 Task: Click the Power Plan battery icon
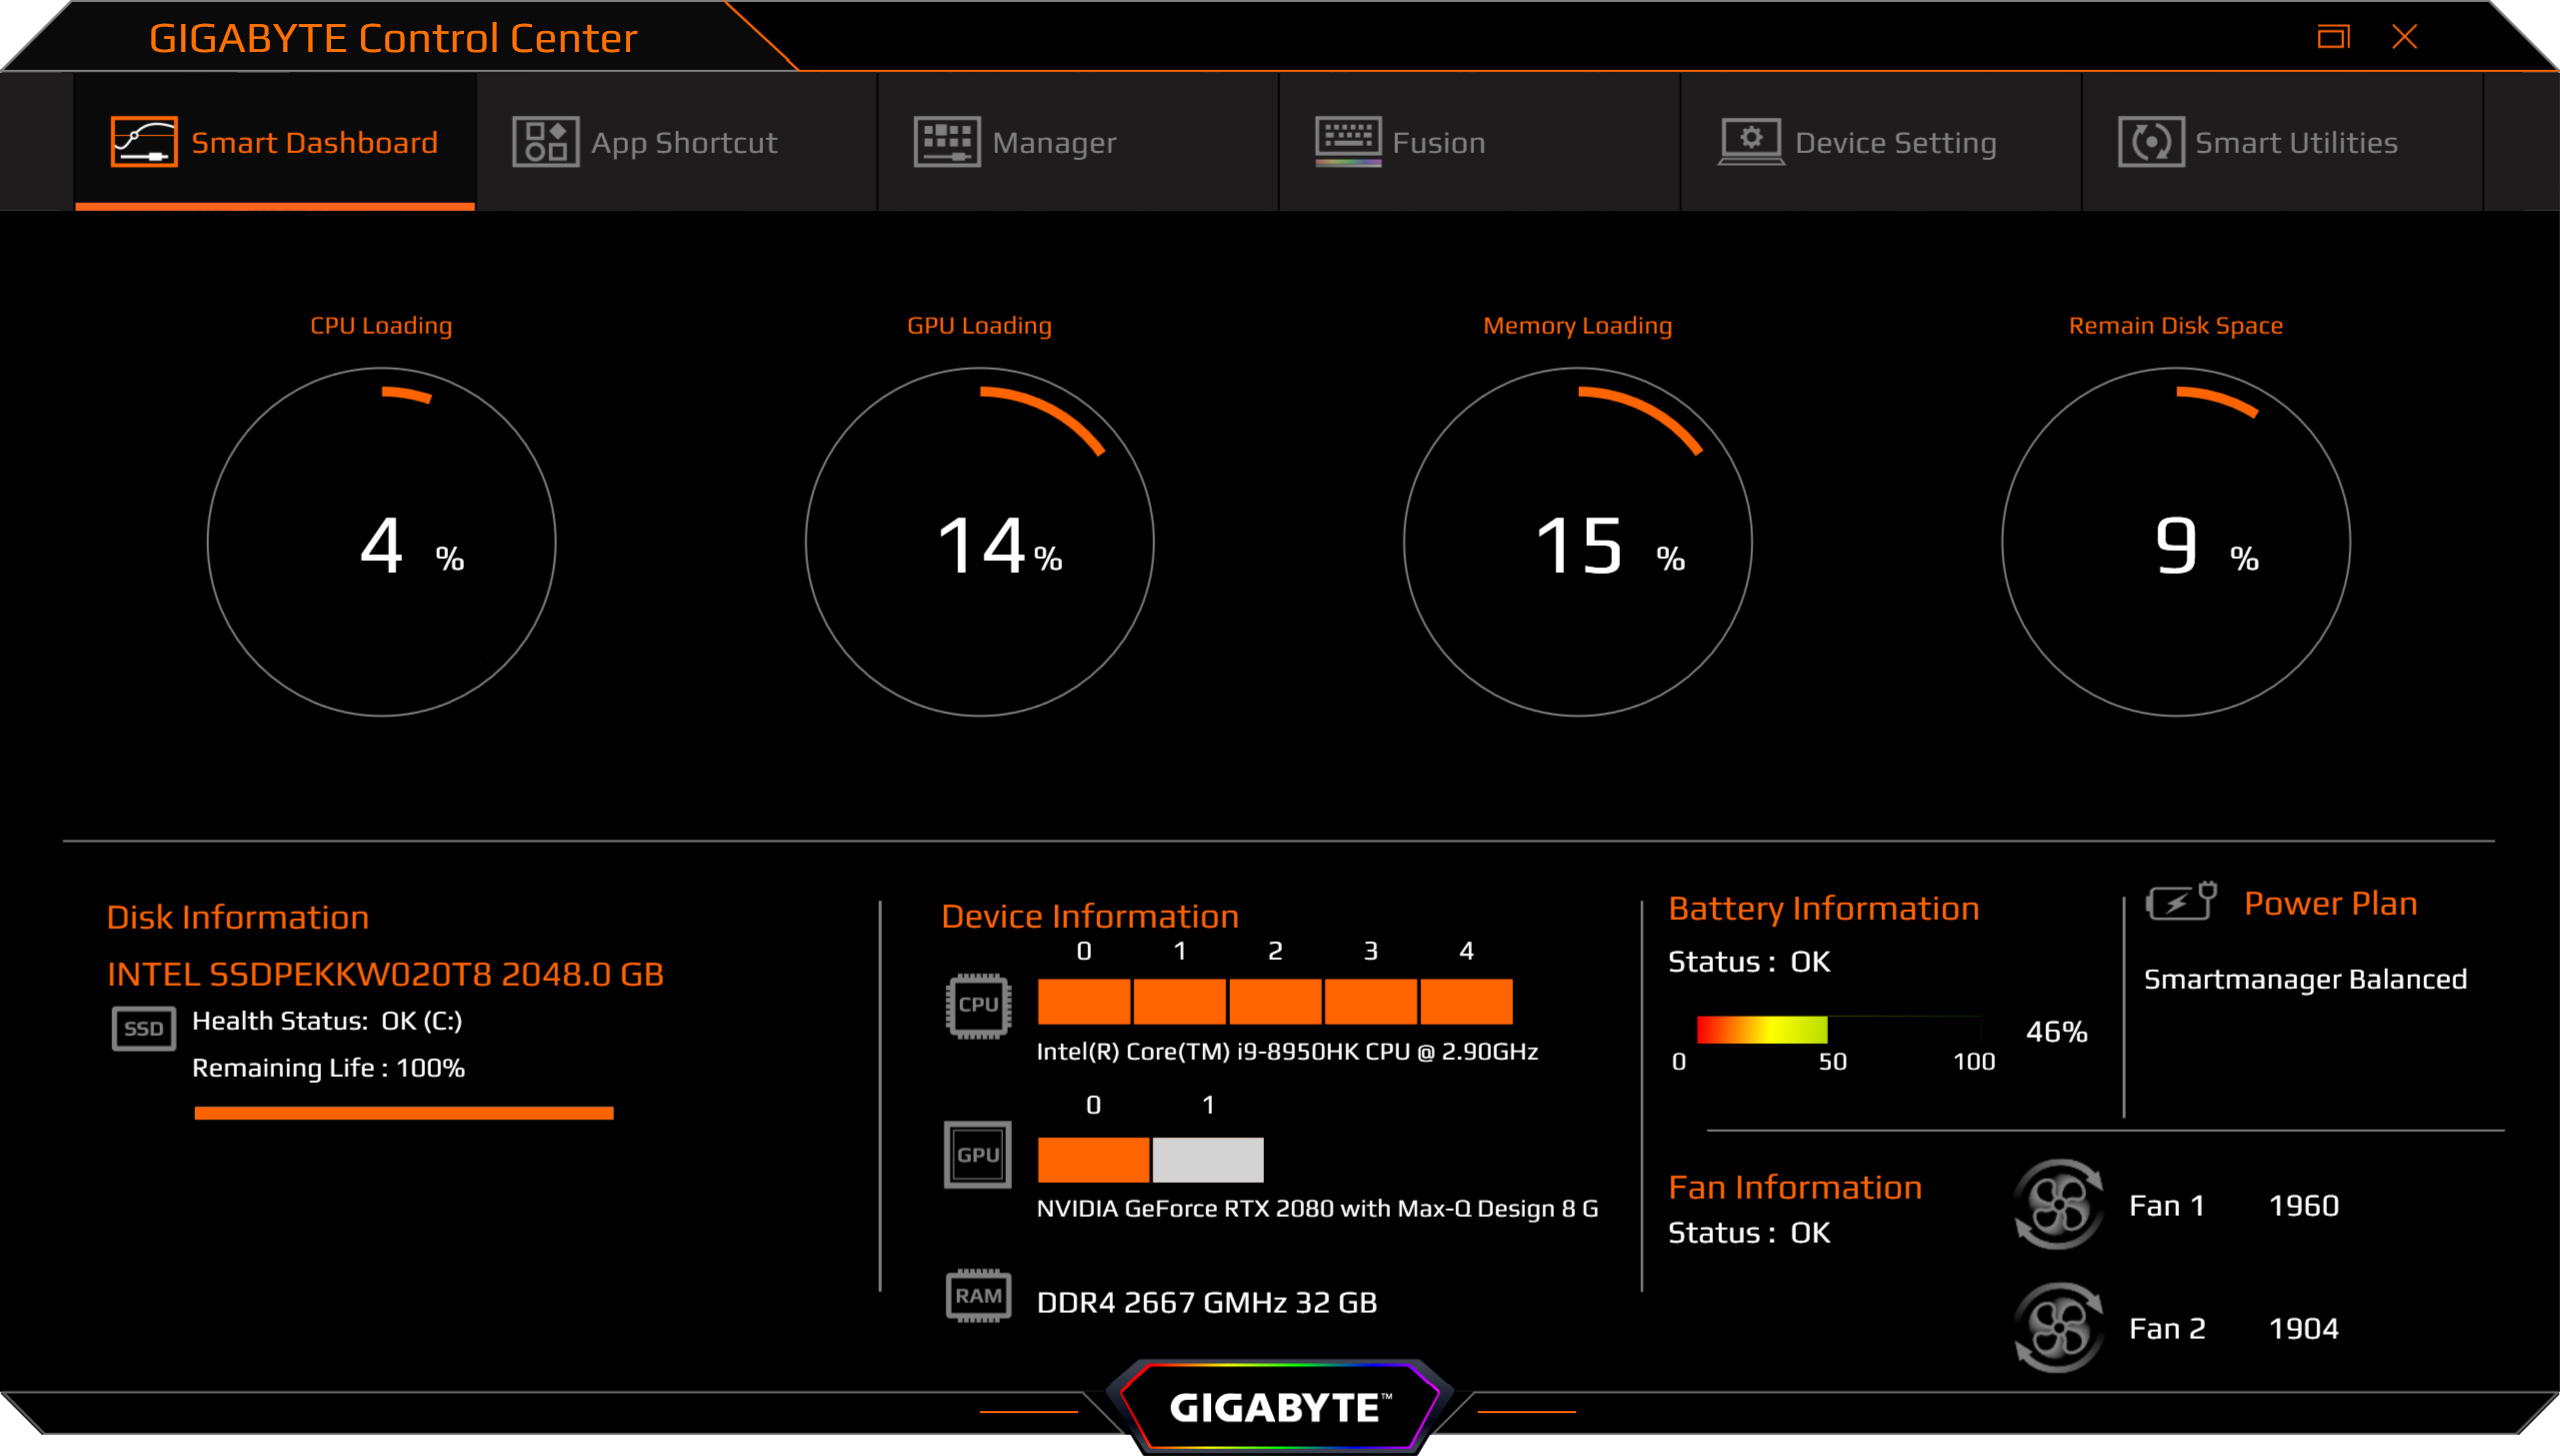point(2180,902)
